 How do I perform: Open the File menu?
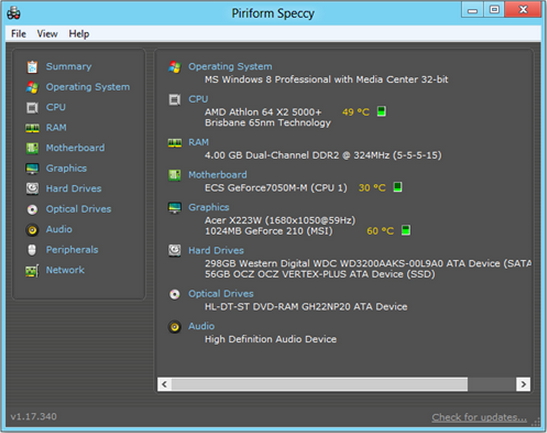18,34
